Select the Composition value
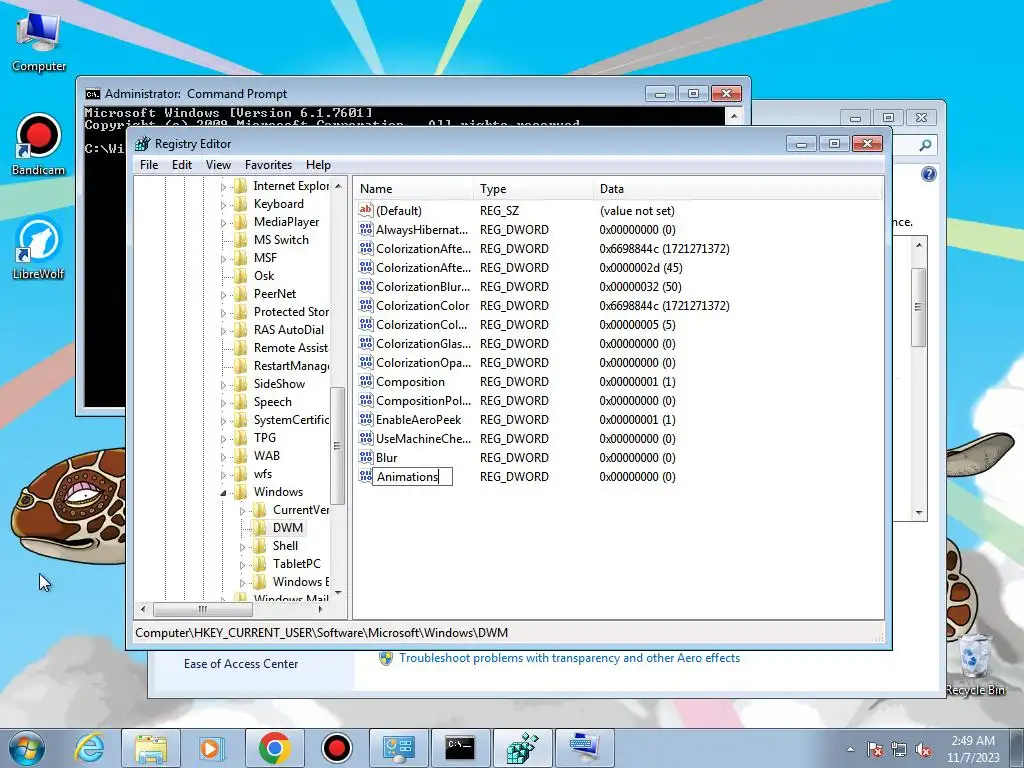This screenshot has height=768, width=1024. click(x=410, y=381)
